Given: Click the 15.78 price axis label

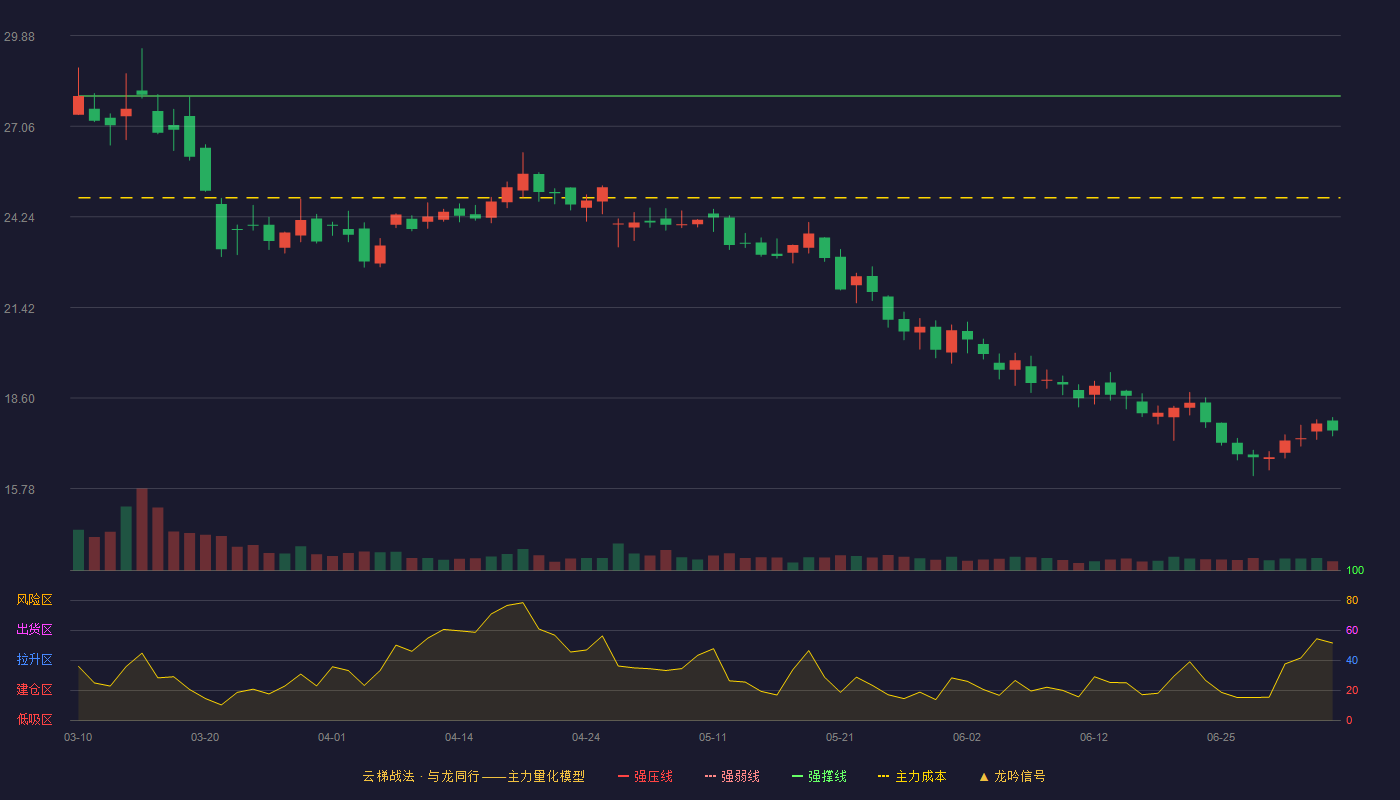Looking at the screenshot, I should 19,489.
